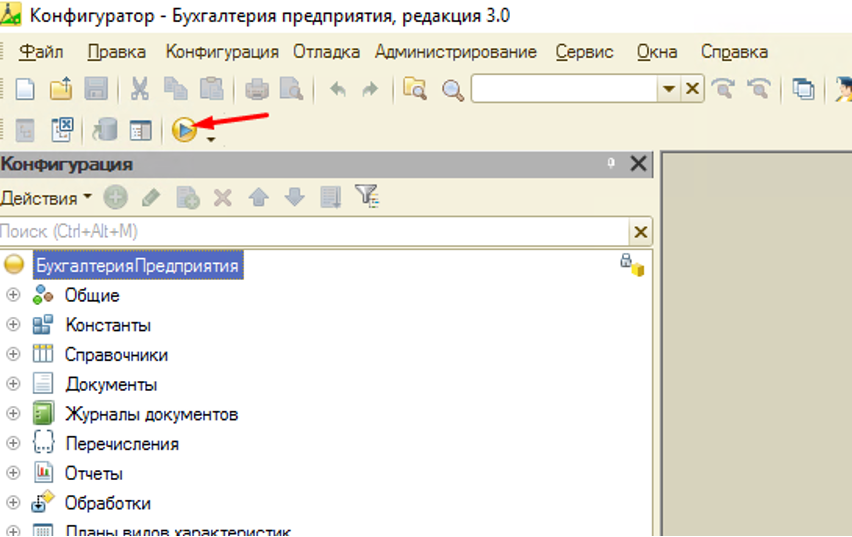Screen dimensions: 852x537
Task: Click the Print preview icon
Action: pos(292,89)
